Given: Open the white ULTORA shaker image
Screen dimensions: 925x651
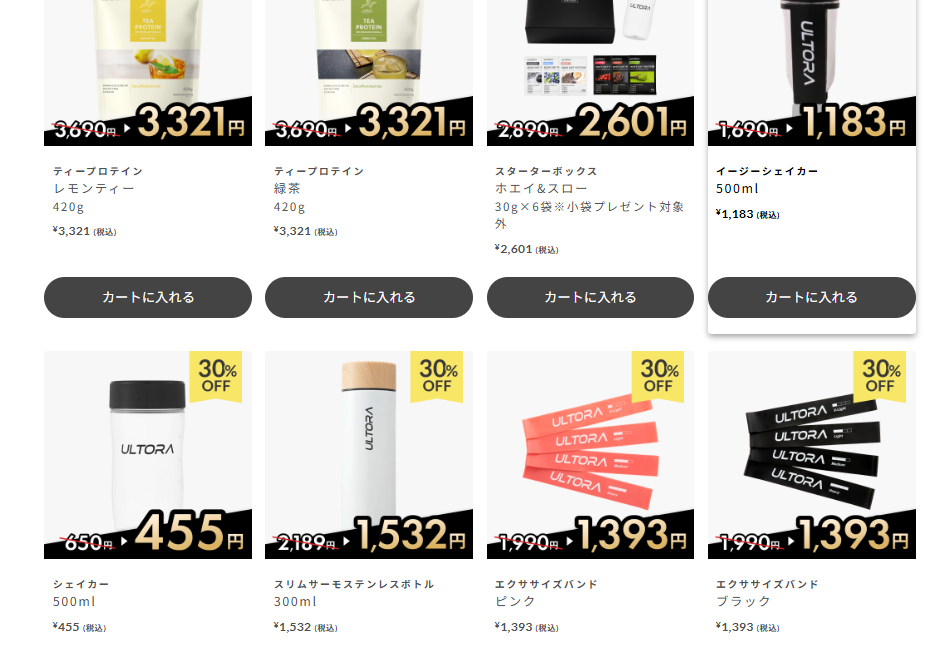Looking at the screenshot, I should point(147,455).
